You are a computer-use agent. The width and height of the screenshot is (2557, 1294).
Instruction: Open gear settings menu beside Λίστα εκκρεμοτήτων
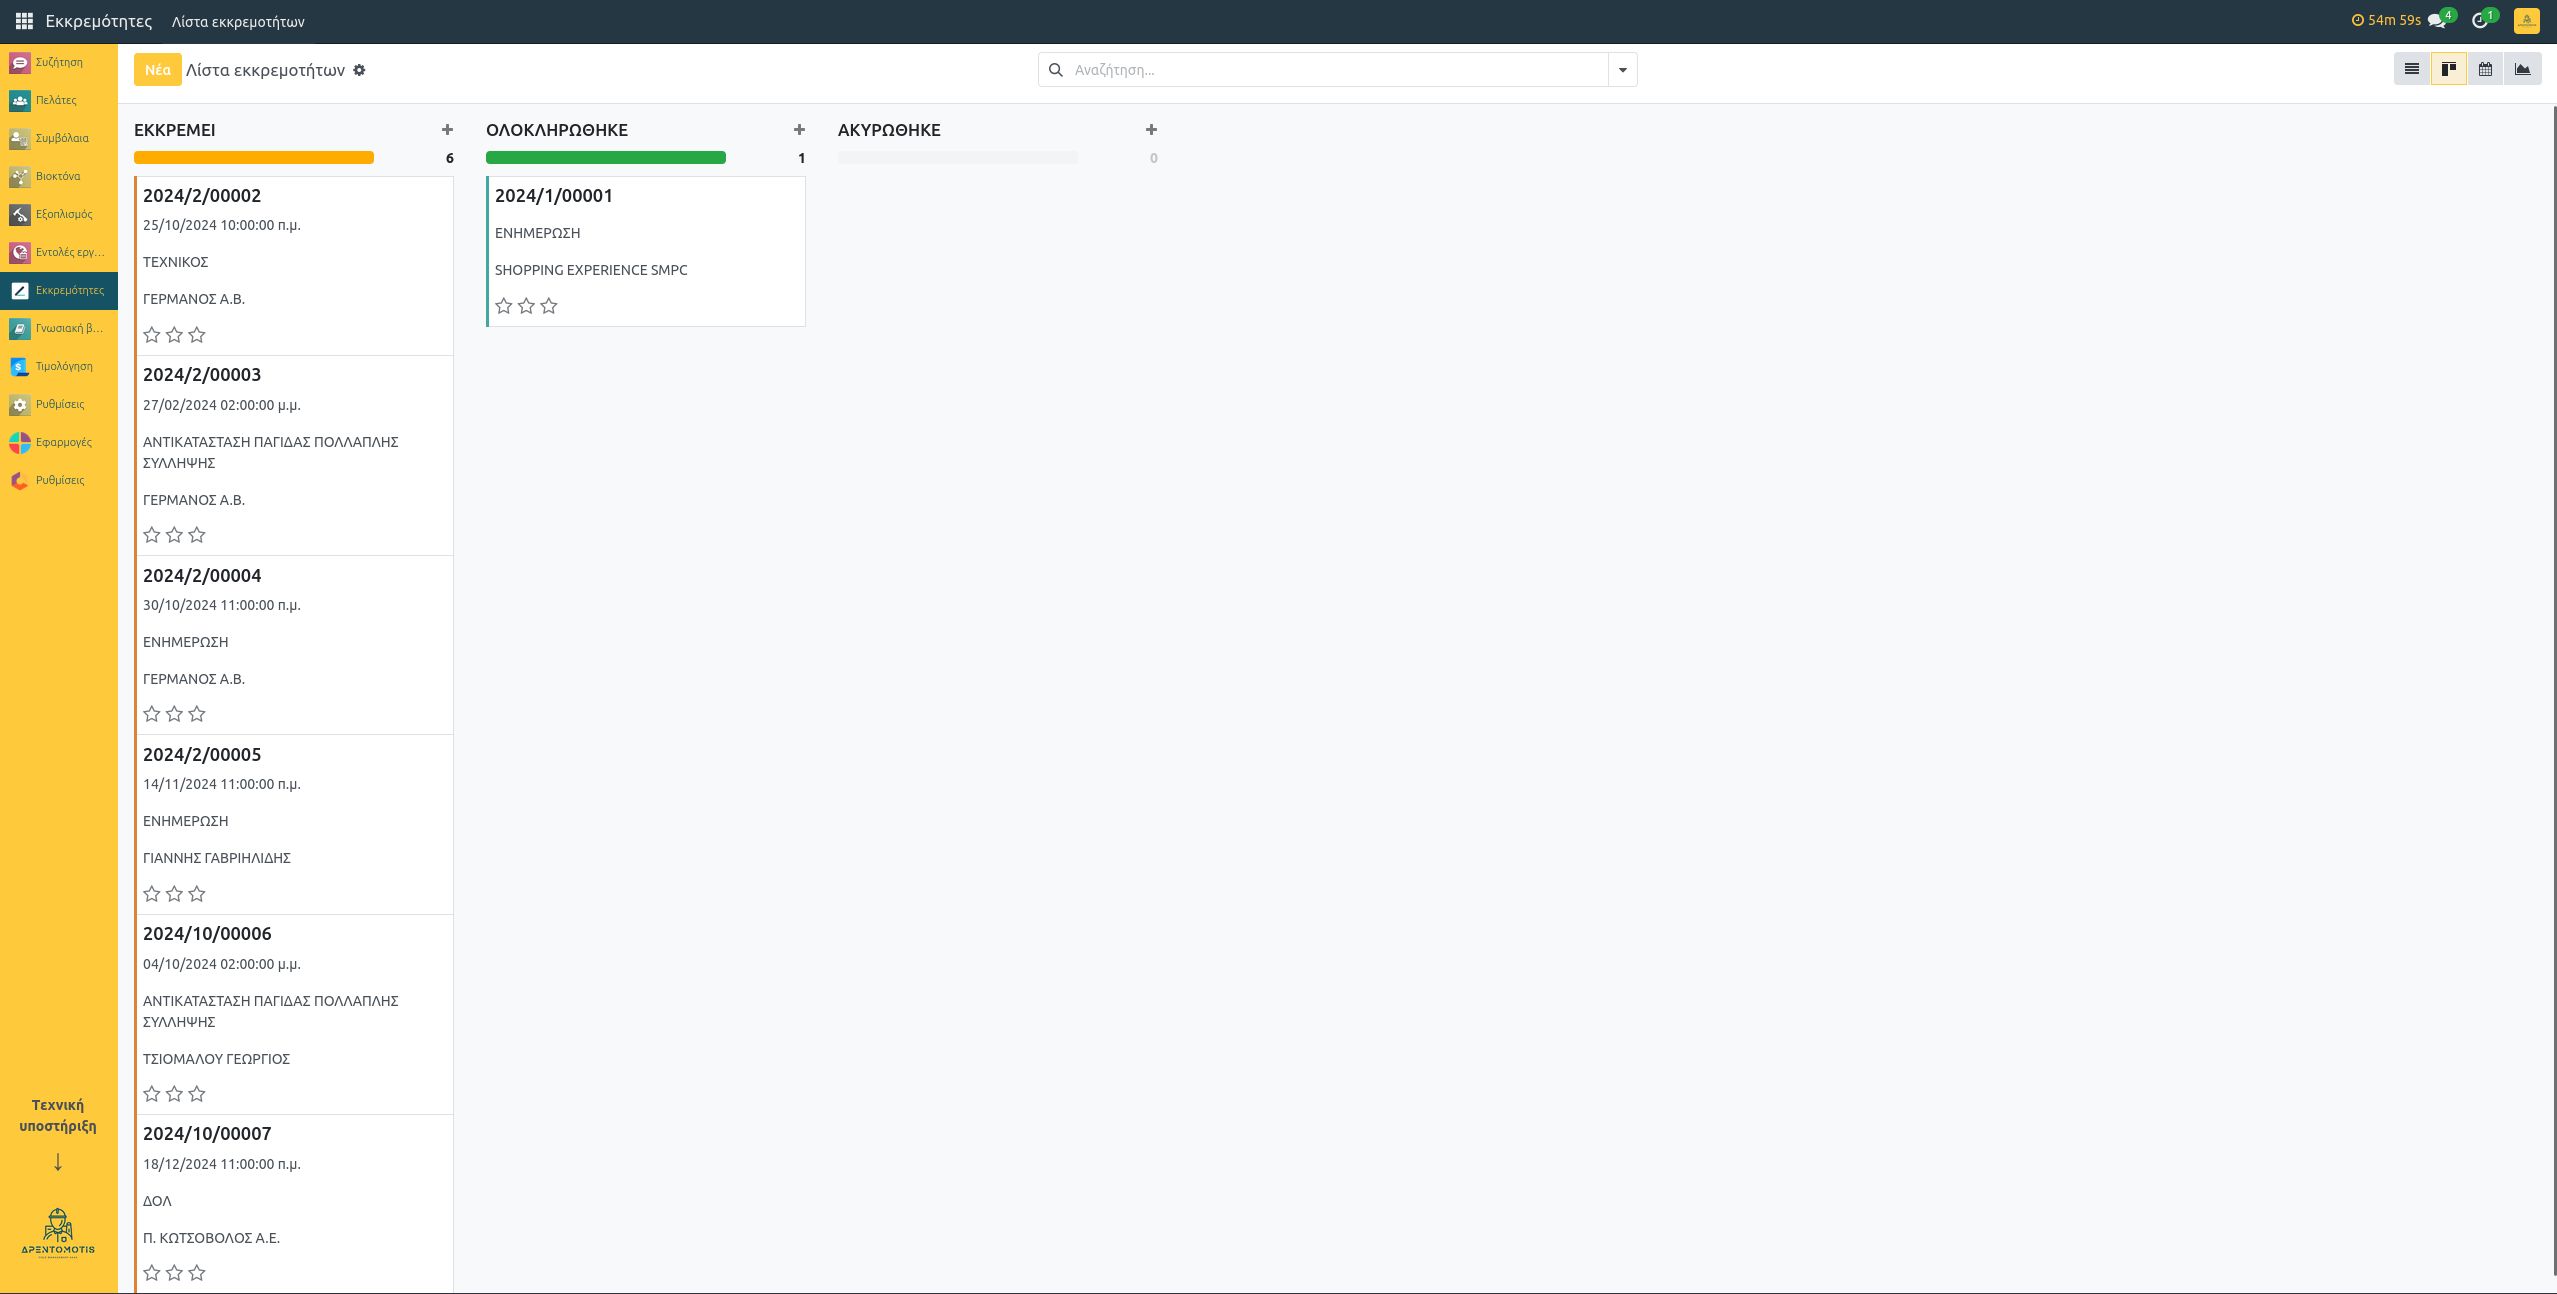point(360,70)
